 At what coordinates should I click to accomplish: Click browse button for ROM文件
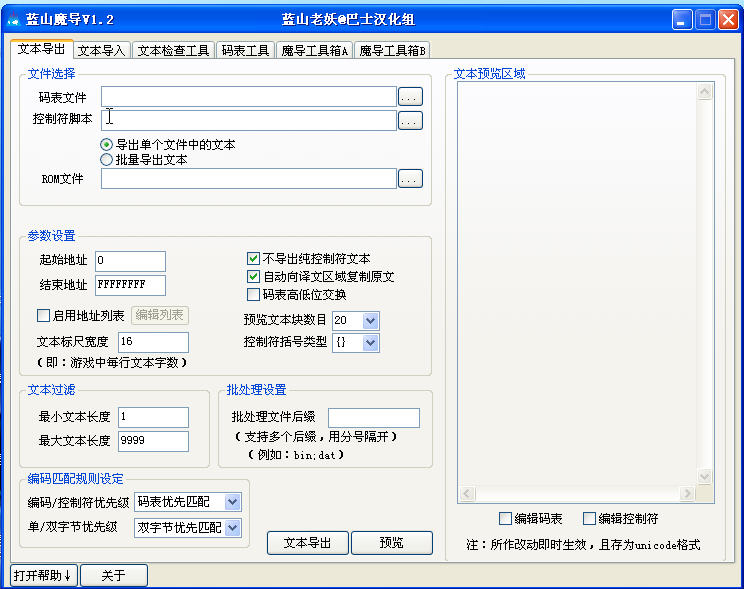(410, 179)
